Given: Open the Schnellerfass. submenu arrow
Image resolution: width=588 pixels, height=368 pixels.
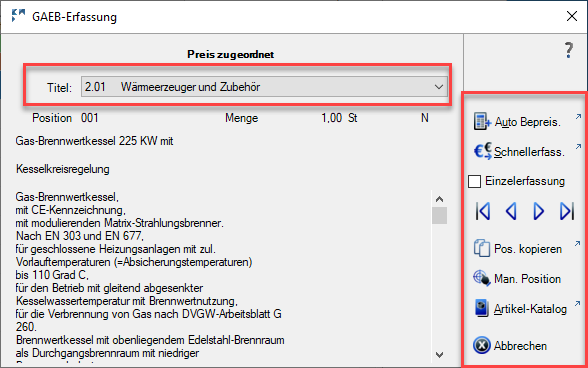Looking at the screenshot, I should [578, 146].
